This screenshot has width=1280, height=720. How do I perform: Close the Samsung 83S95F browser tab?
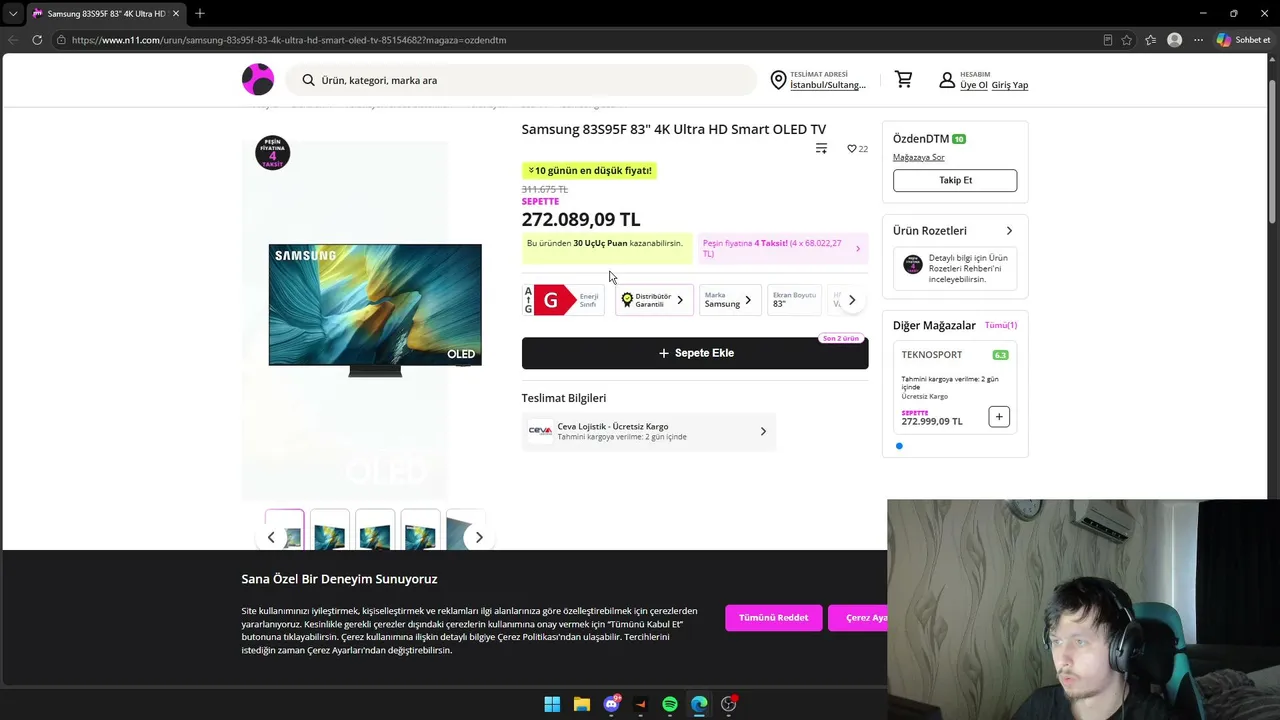point(176,14)
